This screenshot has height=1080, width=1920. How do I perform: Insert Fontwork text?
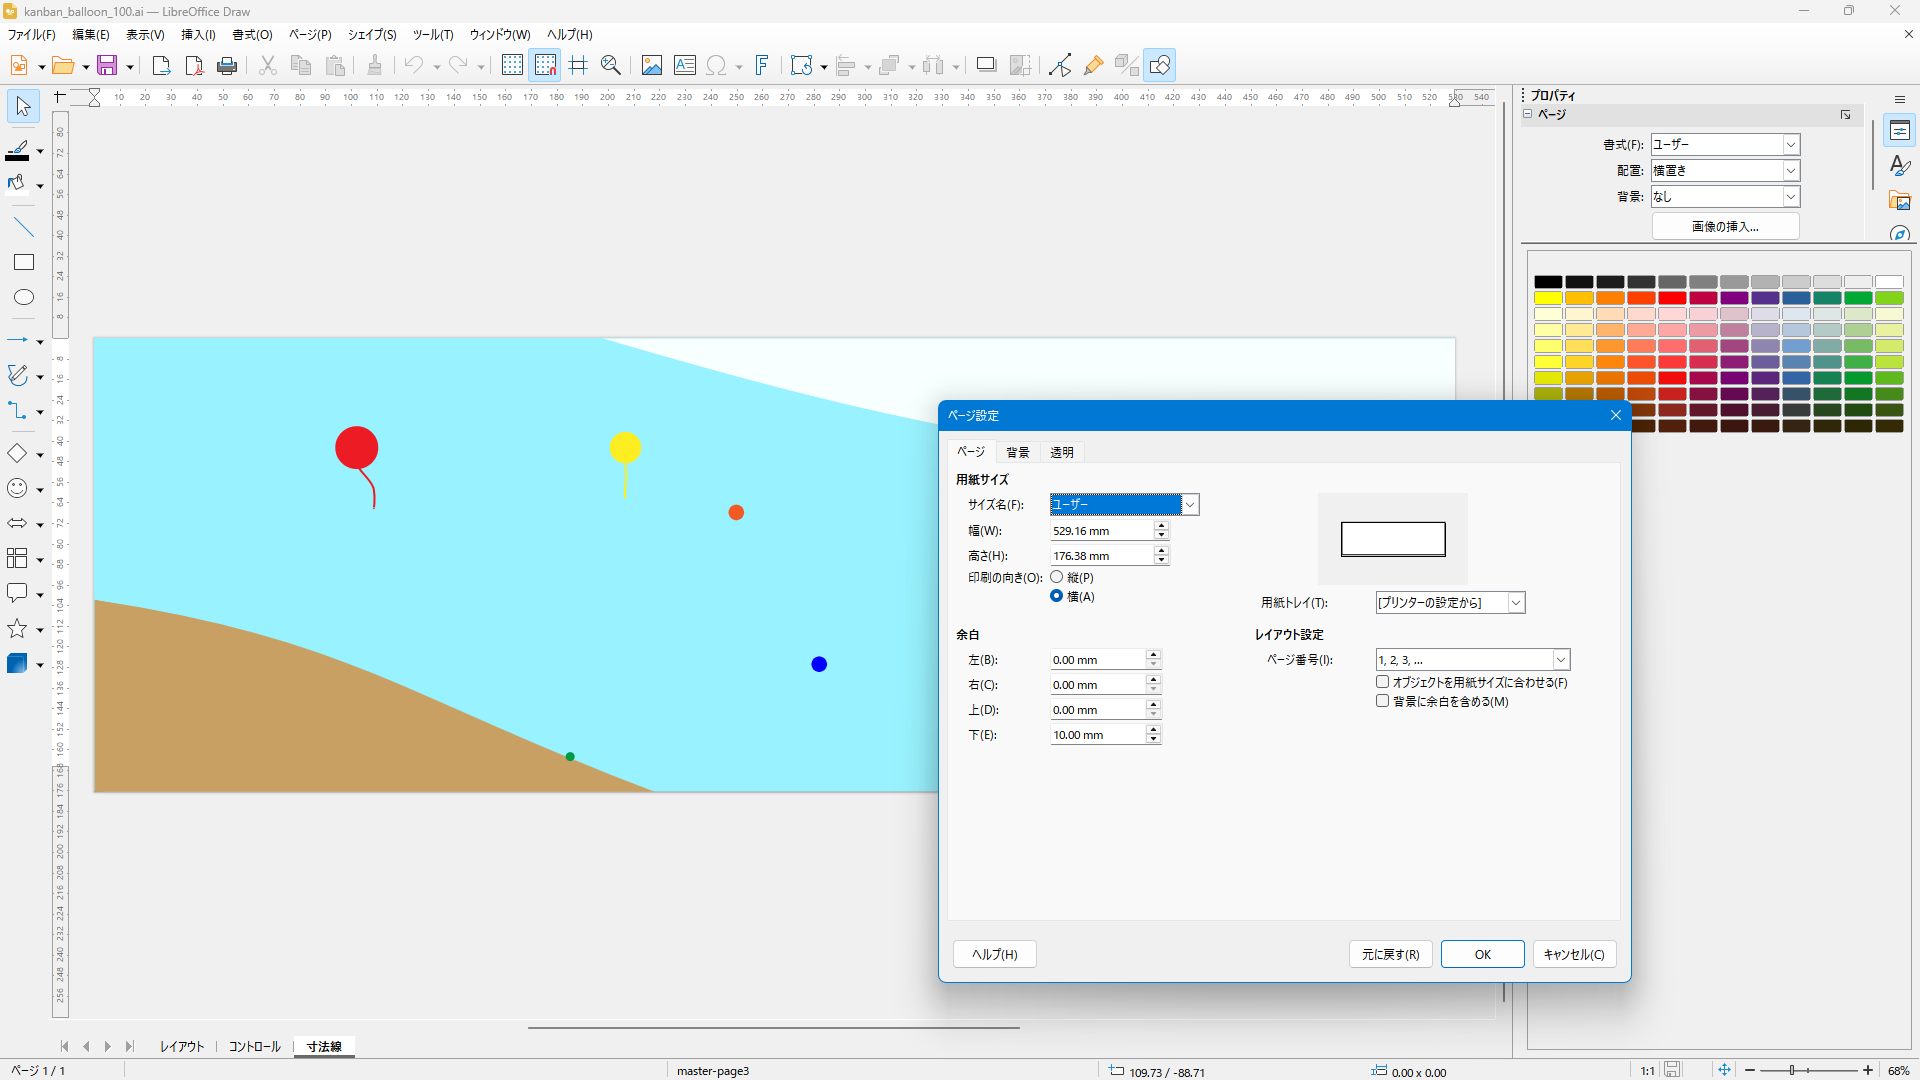point(761,64)
